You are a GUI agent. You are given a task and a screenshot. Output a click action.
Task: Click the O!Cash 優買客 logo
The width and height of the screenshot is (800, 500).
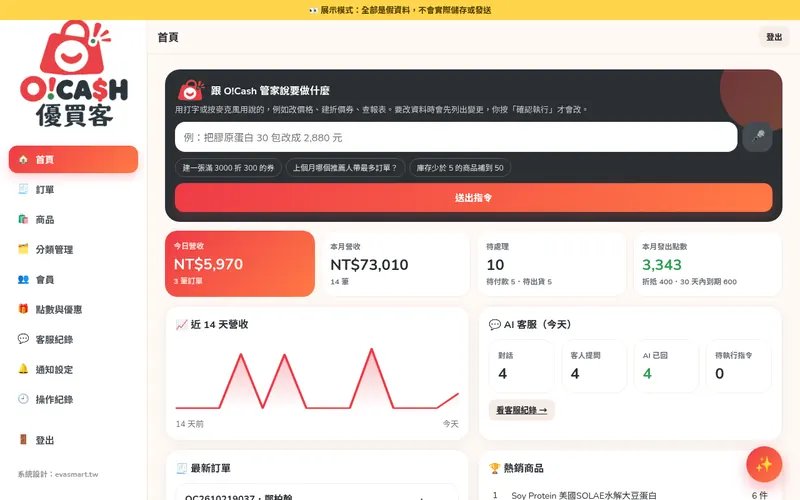tap(74, 74)
